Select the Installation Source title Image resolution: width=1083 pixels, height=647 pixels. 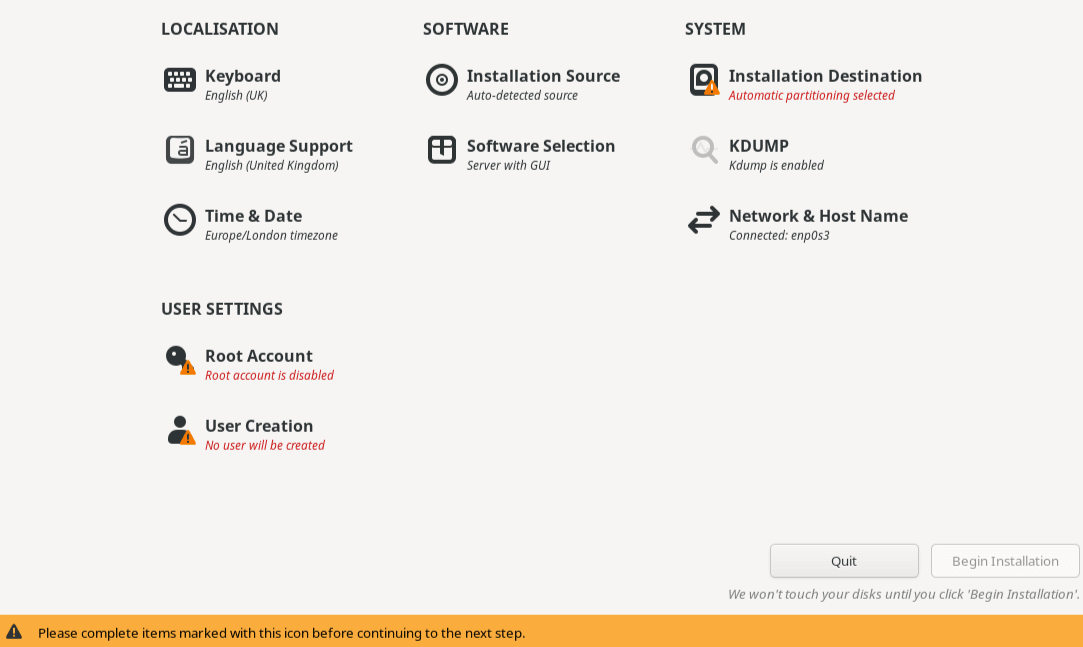(x=543, y=76)
